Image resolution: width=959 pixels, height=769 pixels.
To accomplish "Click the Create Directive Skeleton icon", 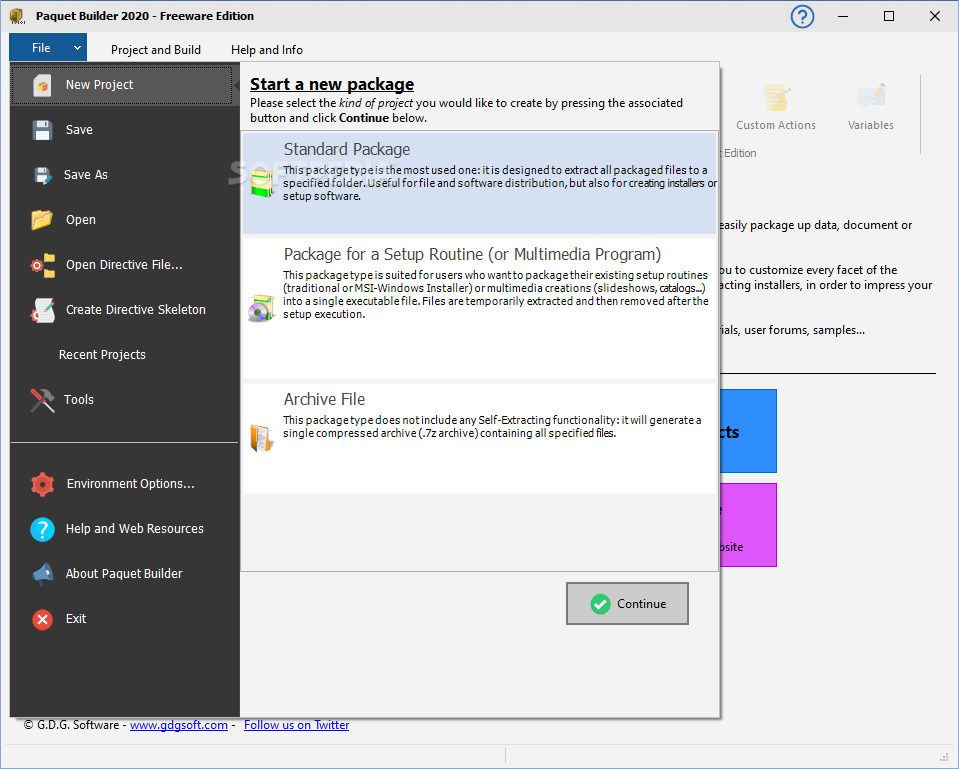I will click(43, 310).
